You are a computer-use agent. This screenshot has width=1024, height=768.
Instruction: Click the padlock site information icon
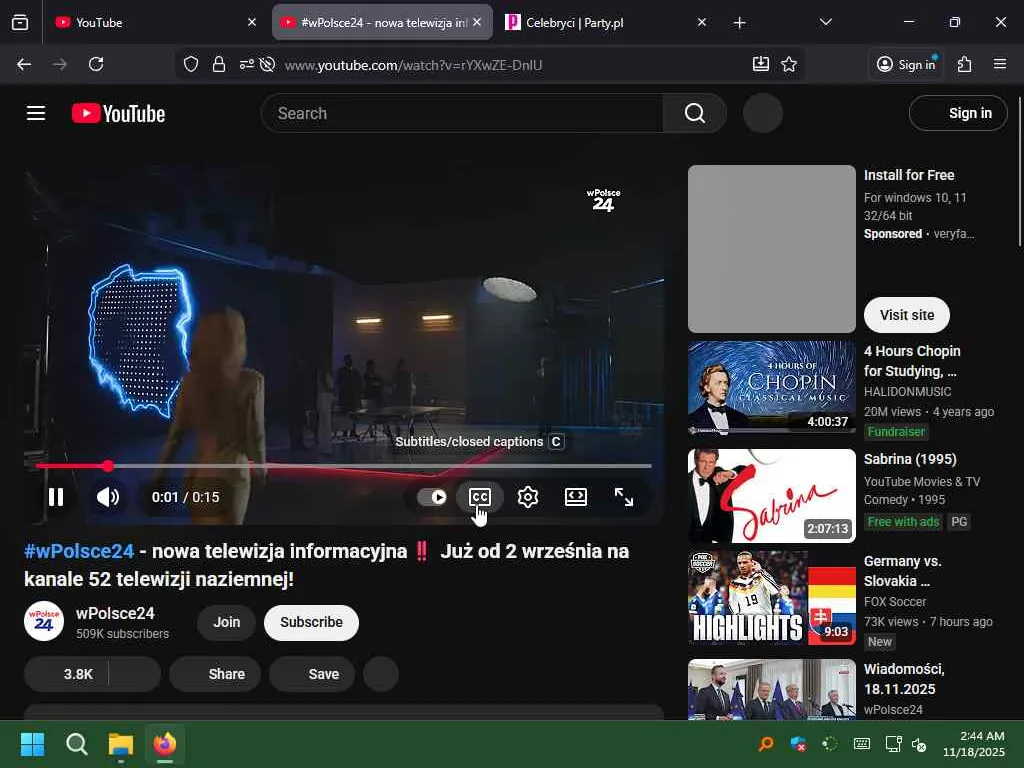(219, 64)
